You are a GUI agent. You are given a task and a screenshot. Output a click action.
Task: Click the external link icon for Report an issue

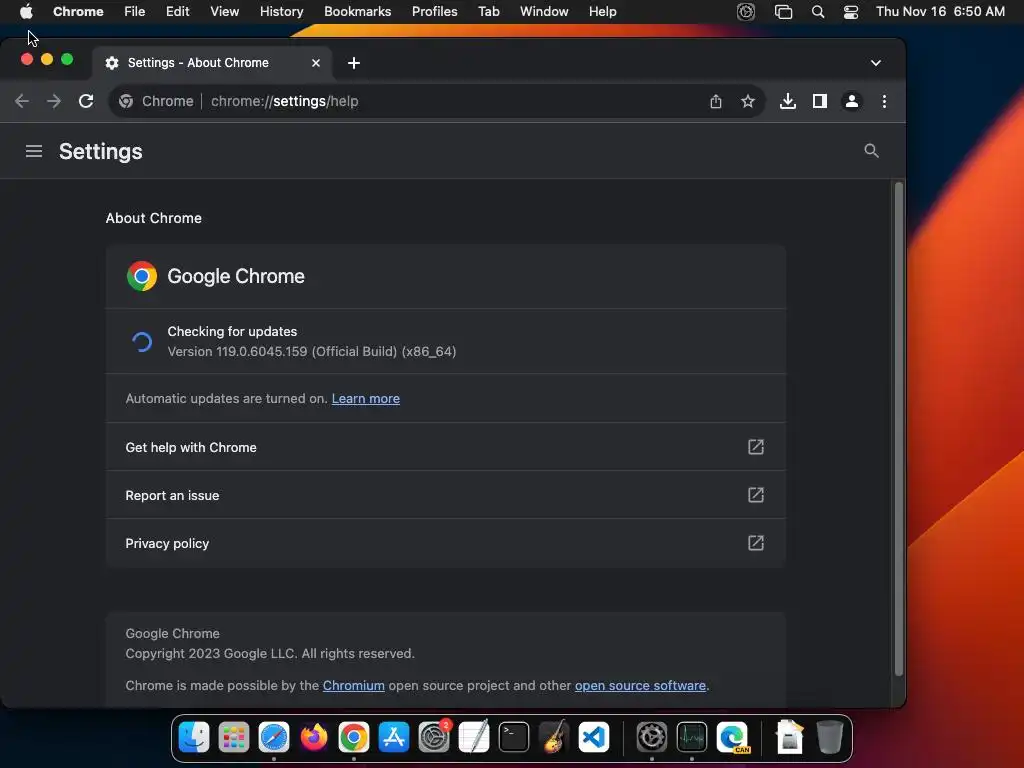point(756,495)
